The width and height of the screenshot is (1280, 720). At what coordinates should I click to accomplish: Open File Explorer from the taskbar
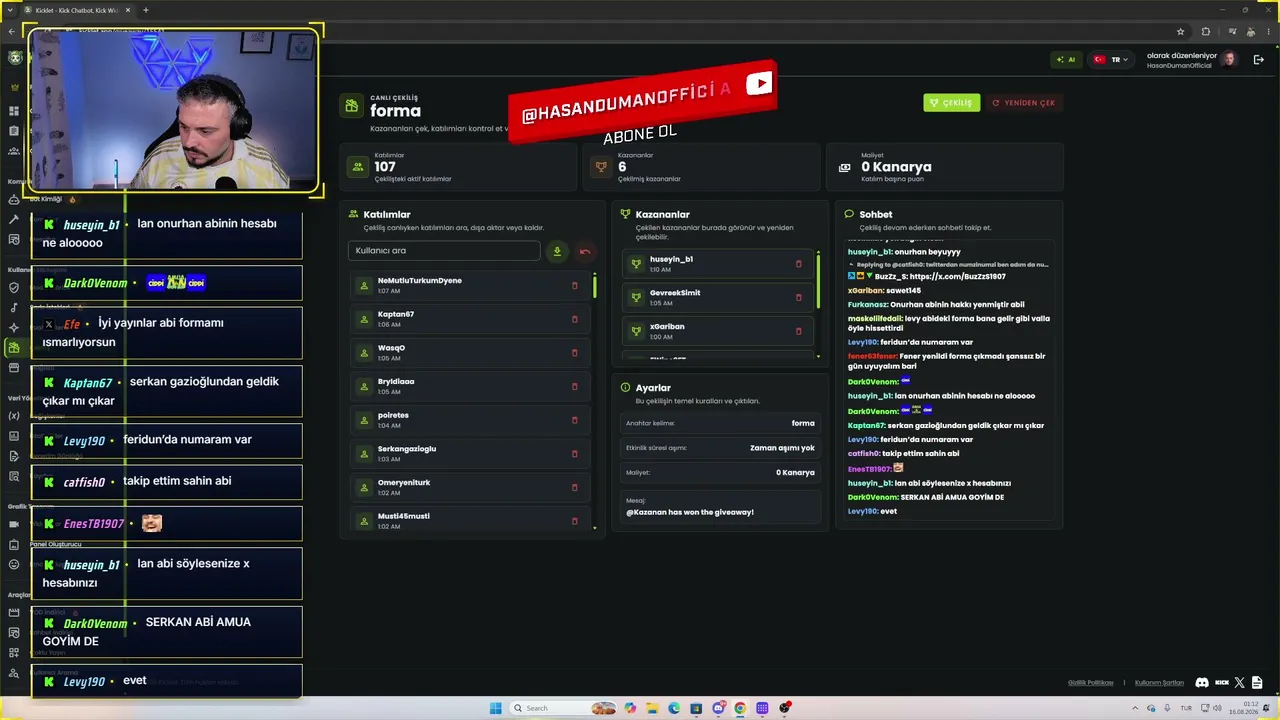(x=652, y=708)
